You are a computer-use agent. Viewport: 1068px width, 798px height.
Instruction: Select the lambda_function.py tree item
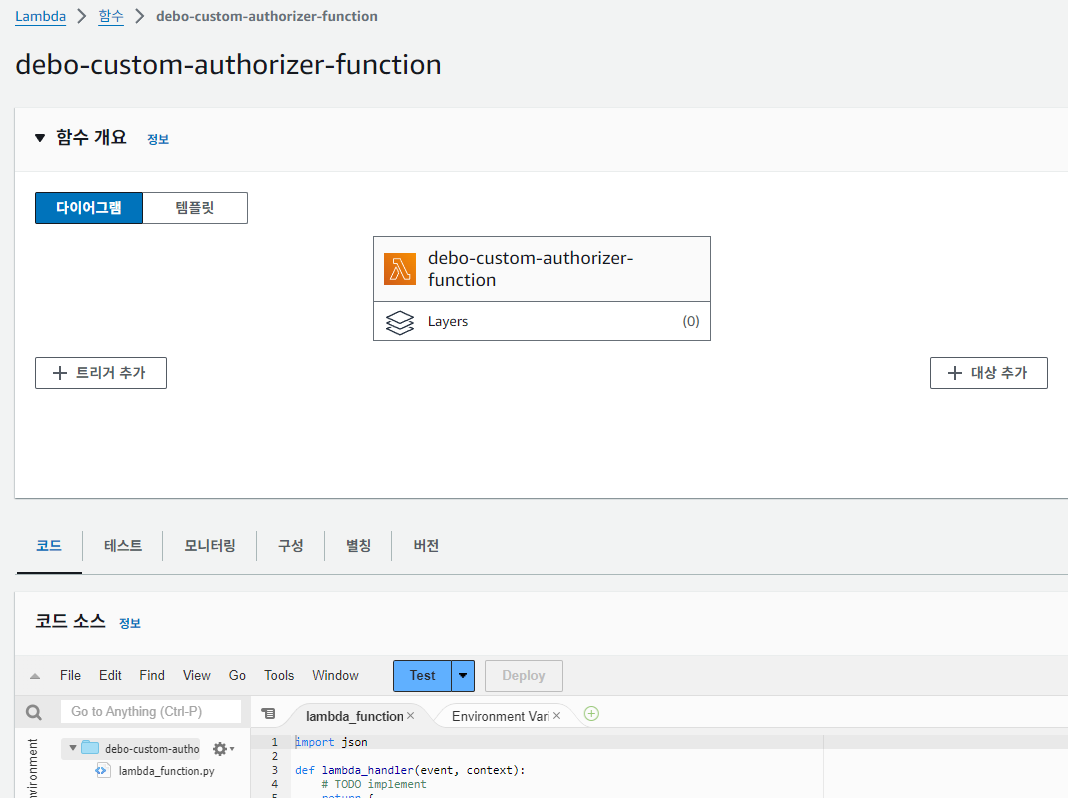pos(166,771)
